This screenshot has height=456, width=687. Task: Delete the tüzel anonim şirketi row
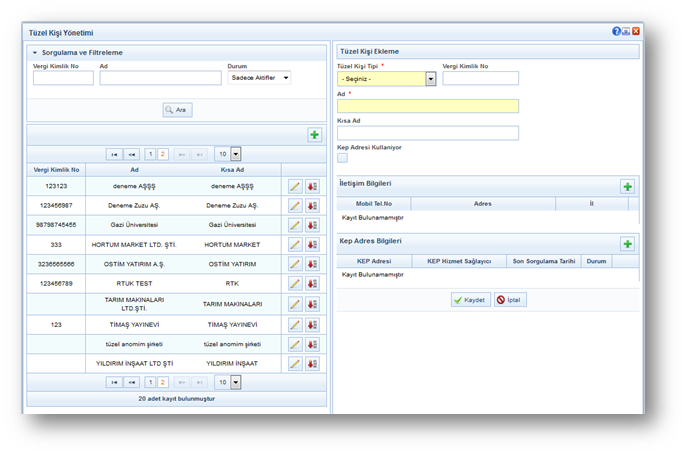pos(312,344)
